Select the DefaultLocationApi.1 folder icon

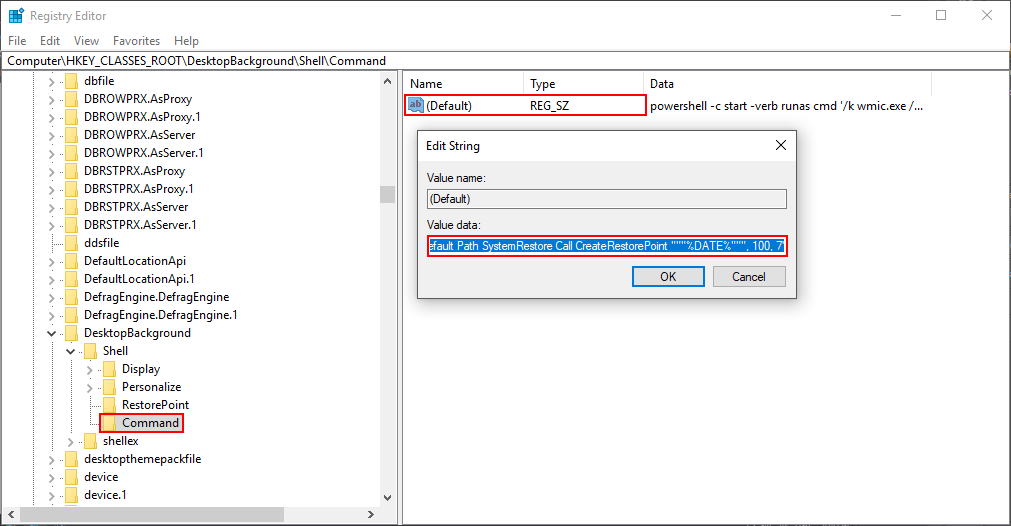tap(72, 279)
